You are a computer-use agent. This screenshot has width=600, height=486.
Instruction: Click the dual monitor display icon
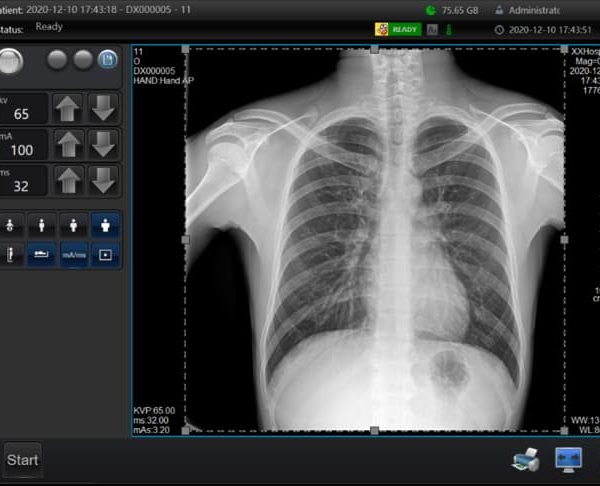[569, 459]
